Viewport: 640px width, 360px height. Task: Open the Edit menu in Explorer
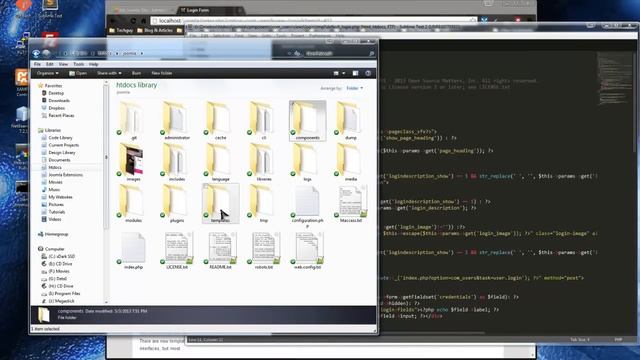[x=49, y=64]
